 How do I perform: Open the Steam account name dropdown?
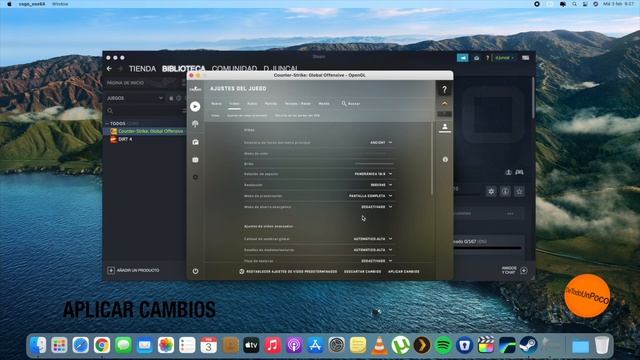click(504, 58)
